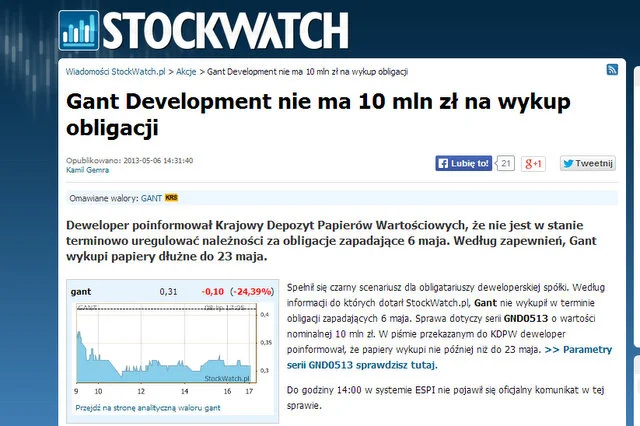640x426 pixels.
Task: Open the RSS feed icon
Action: [612, 70]
